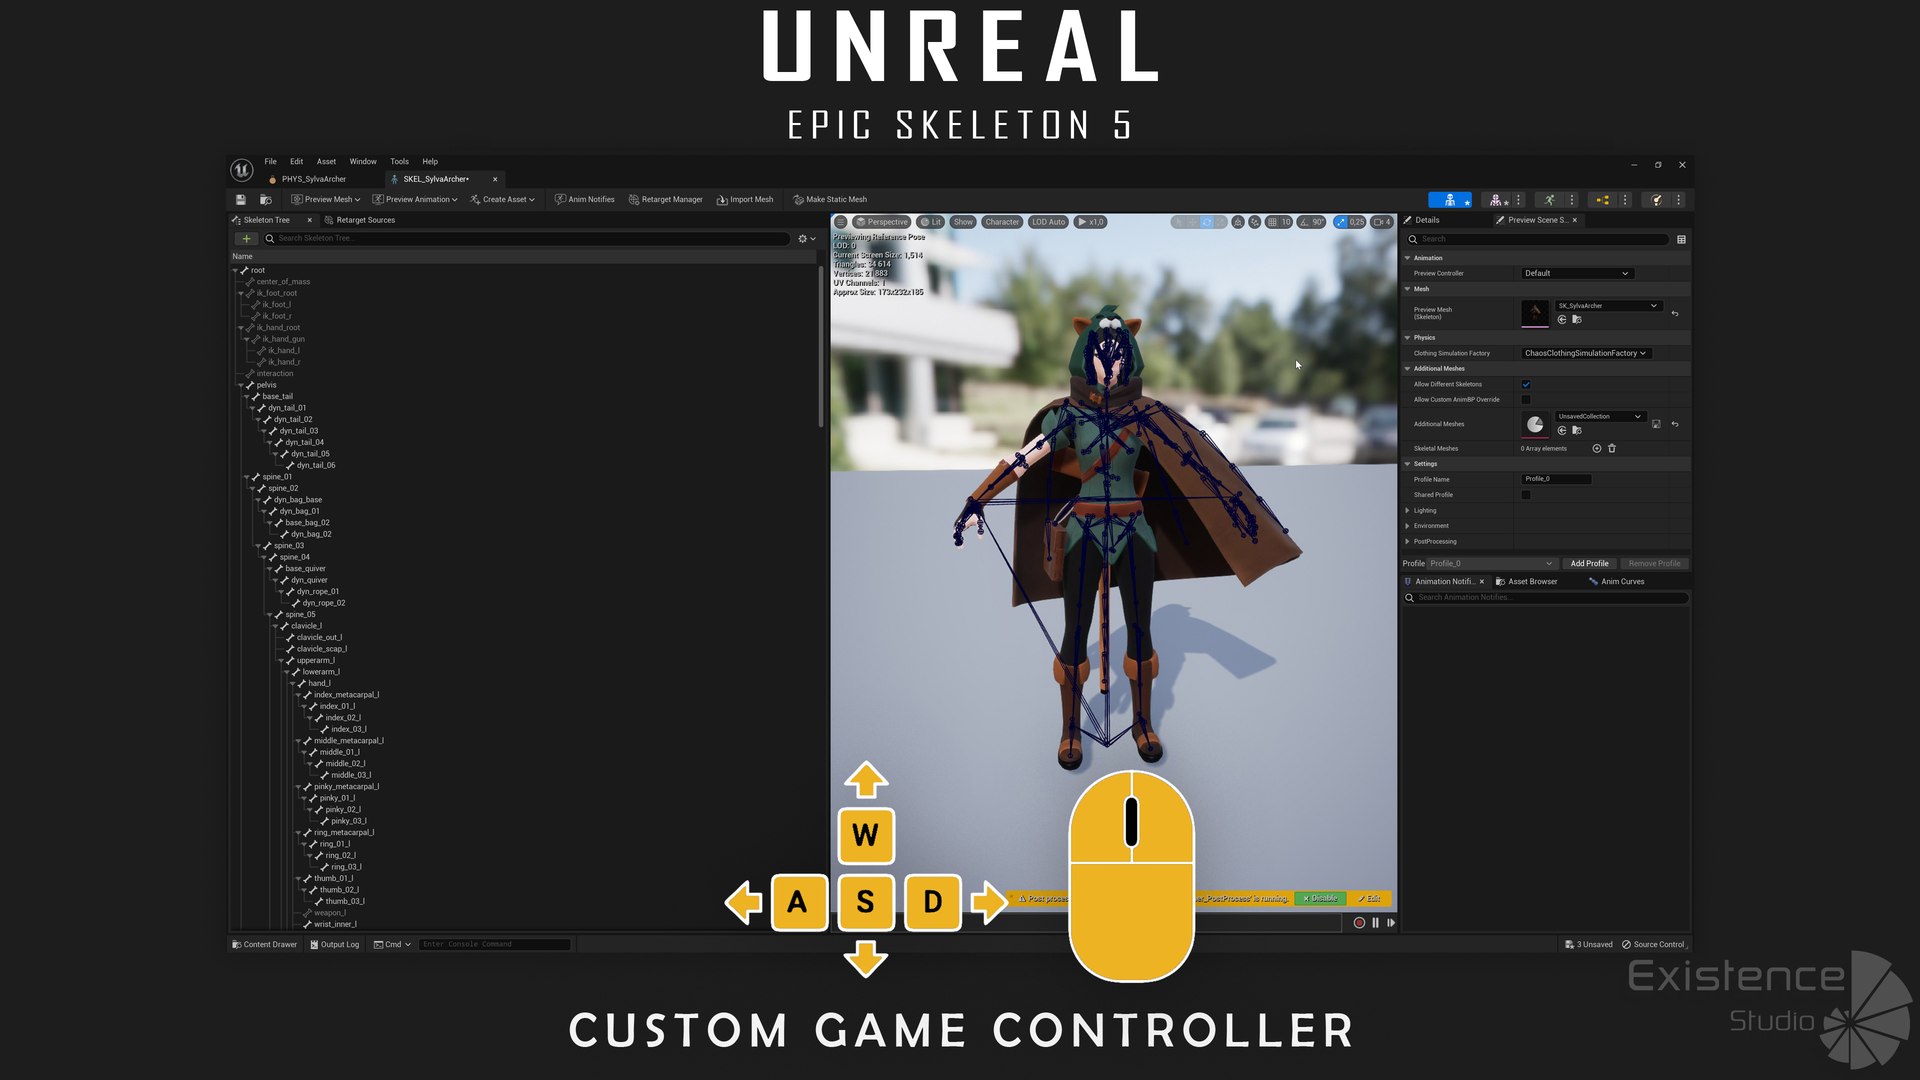Image resolution: width=1920 pixels, height=1080 pixels.
Task: Click the surface snapping icon in viewport
Action: (1255, 222)
